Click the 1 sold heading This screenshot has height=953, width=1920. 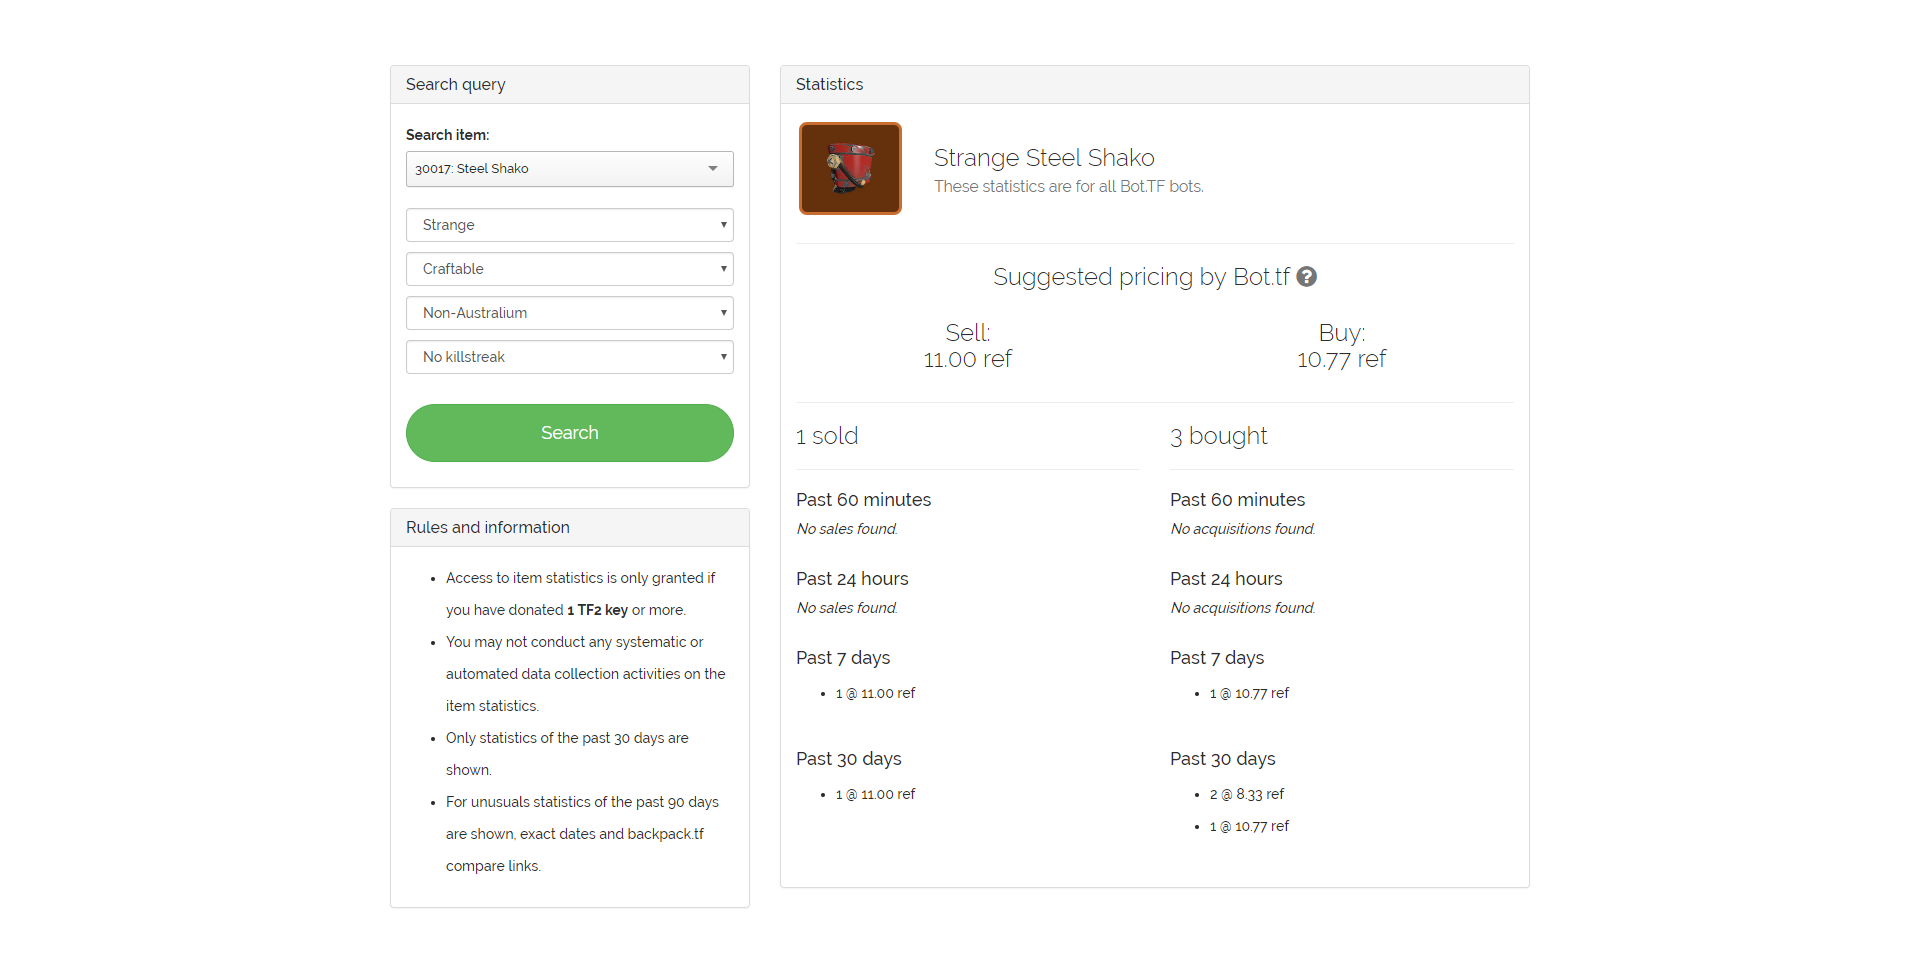(827, 436)
